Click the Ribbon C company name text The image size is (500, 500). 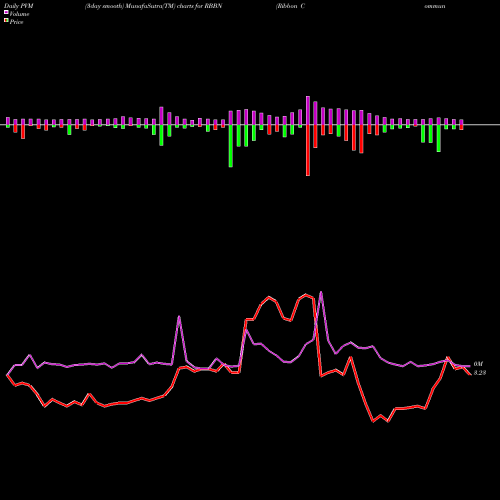pyautogui.click(x=290, y=6)
